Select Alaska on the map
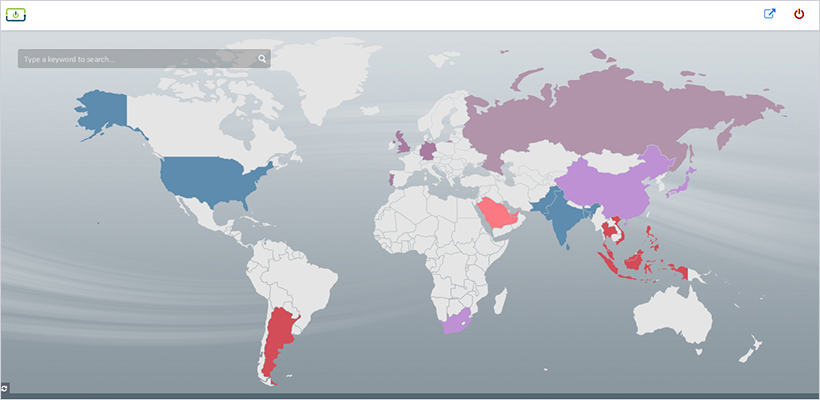Viewport: 820px width, 400px height. tap(101, 108)
